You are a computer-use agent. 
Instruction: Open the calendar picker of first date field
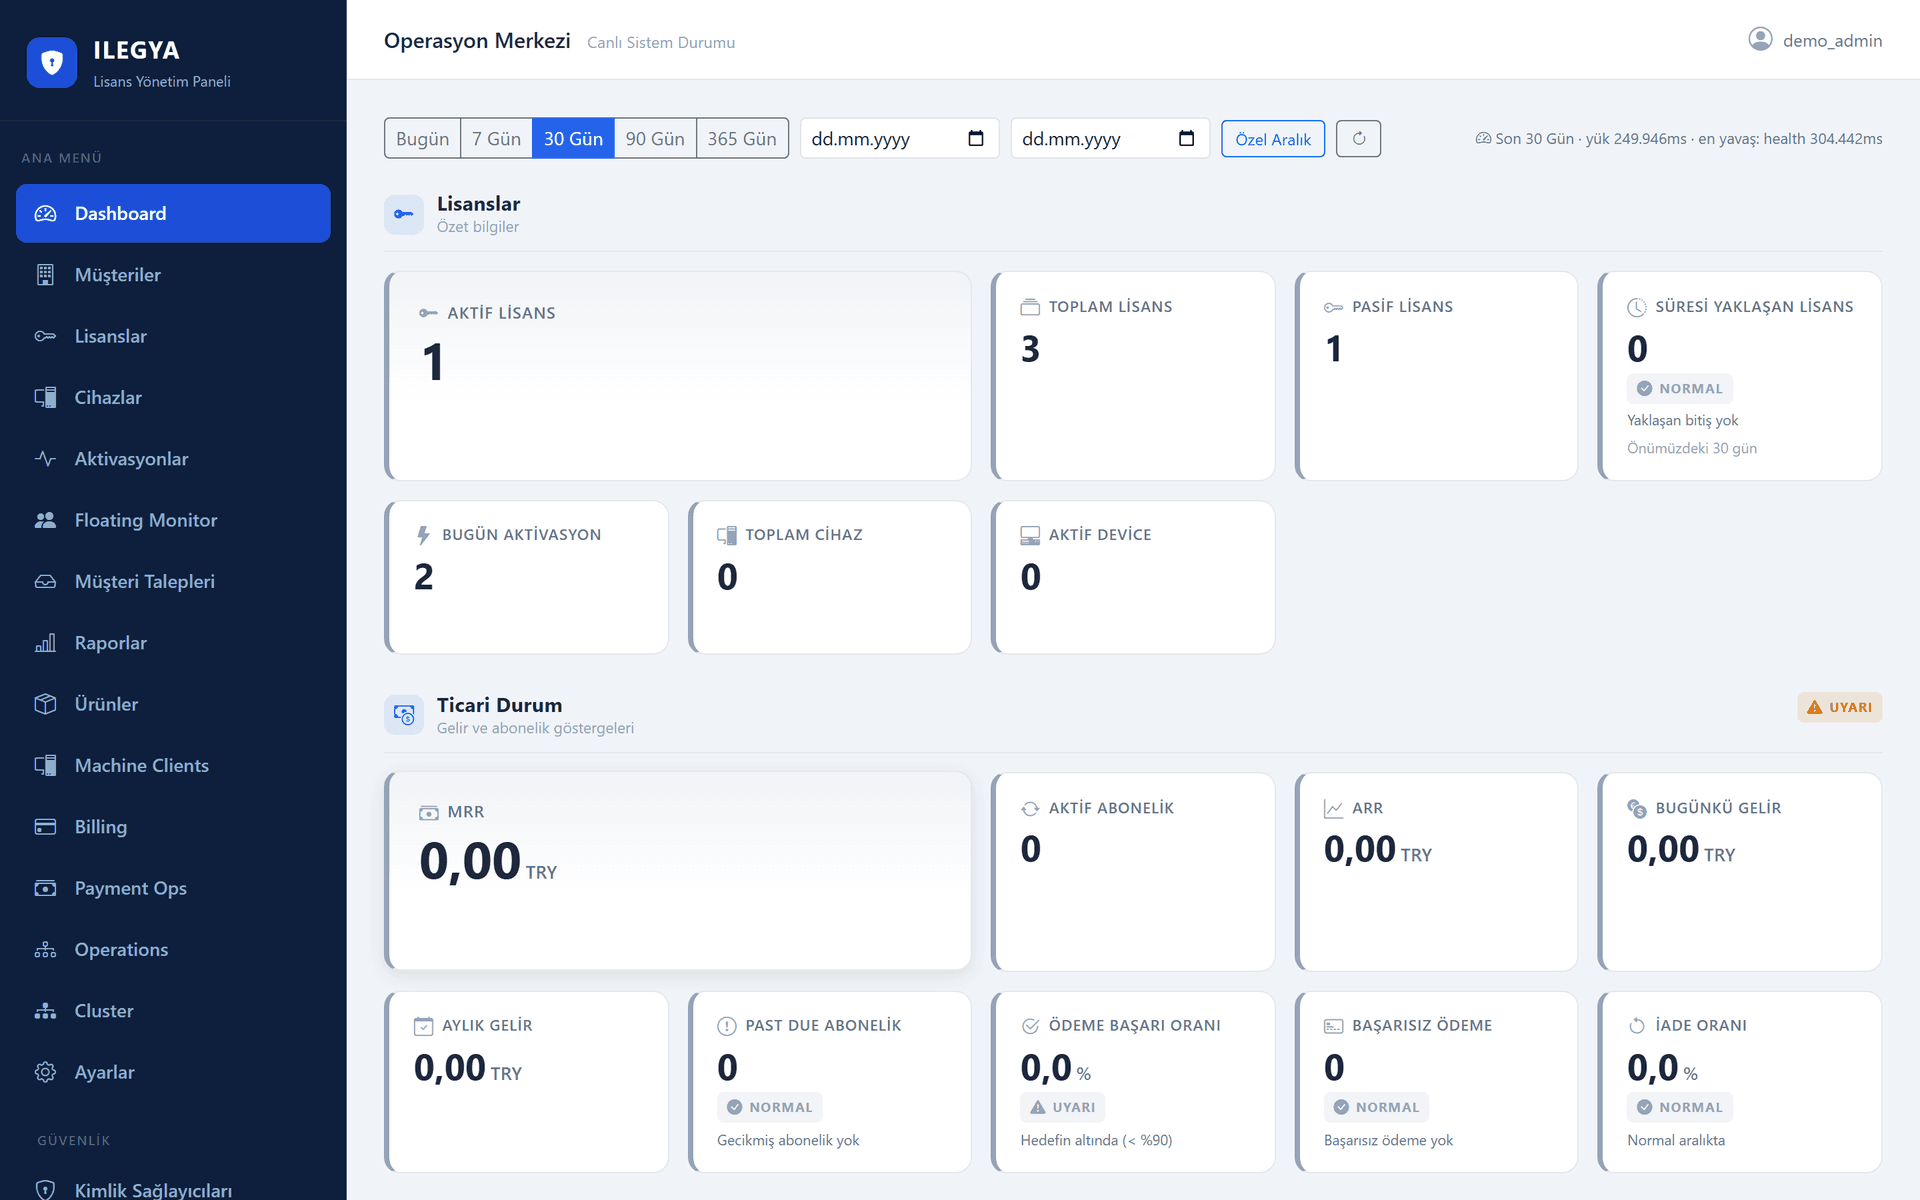coord(976,138)
